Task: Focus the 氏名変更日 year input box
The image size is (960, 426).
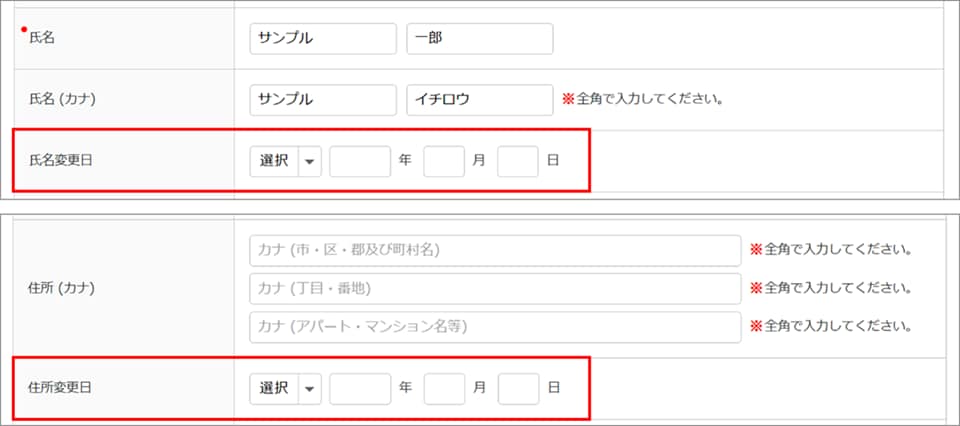Action: [360, 161]
